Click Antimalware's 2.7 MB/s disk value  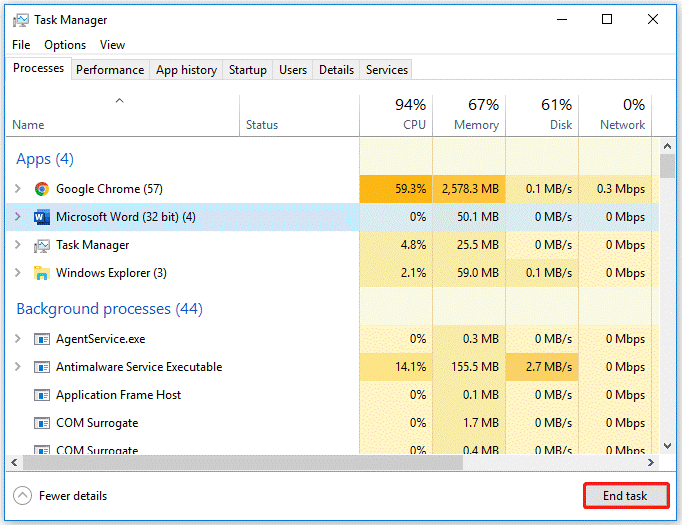(x=549, y=367)
